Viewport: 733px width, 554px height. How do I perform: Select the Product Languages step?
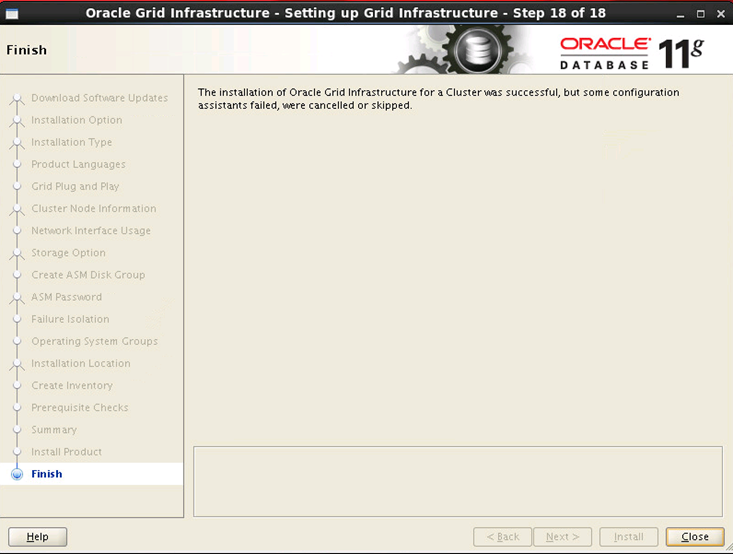78,164
